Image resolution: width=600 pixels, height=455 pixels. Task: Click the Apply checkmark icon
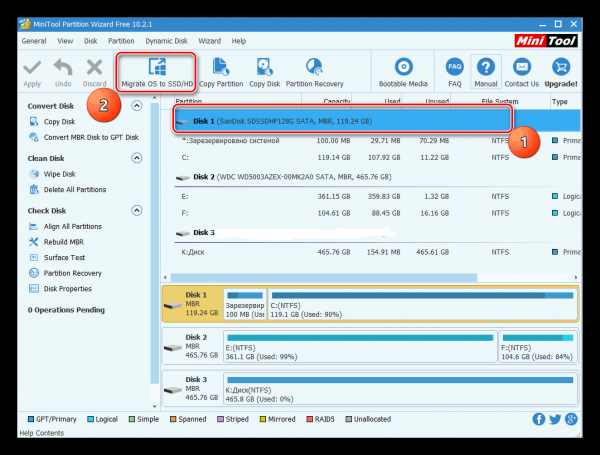click(32, 68)
